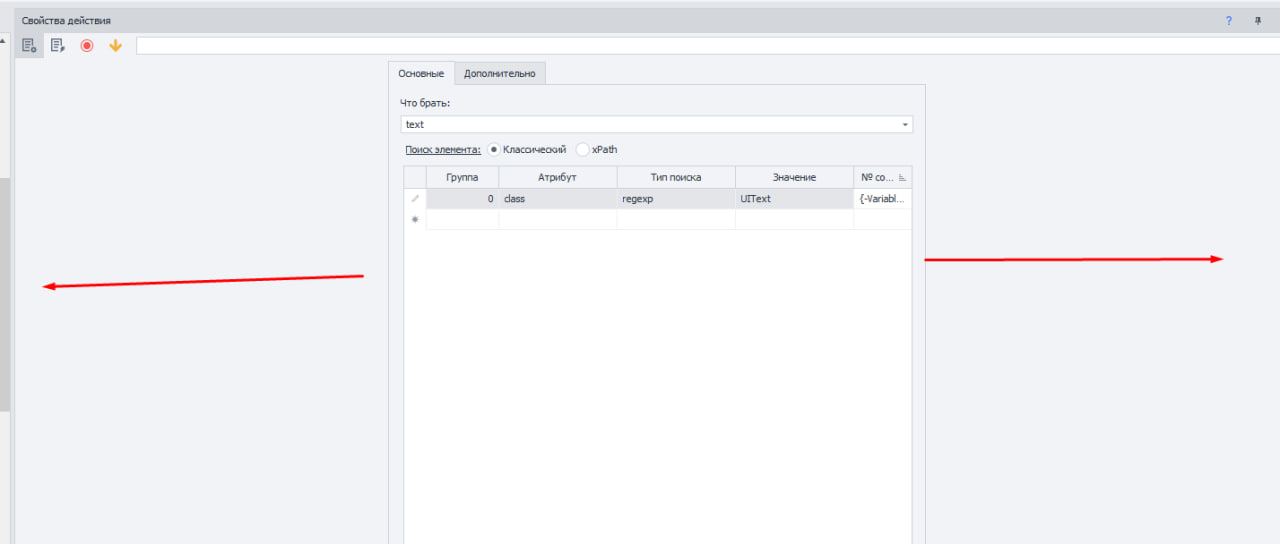Viewport: 1280px width, 544px height.
Task: Click the 'Поиск элемента:' link
Action: (x=443, y=149)
